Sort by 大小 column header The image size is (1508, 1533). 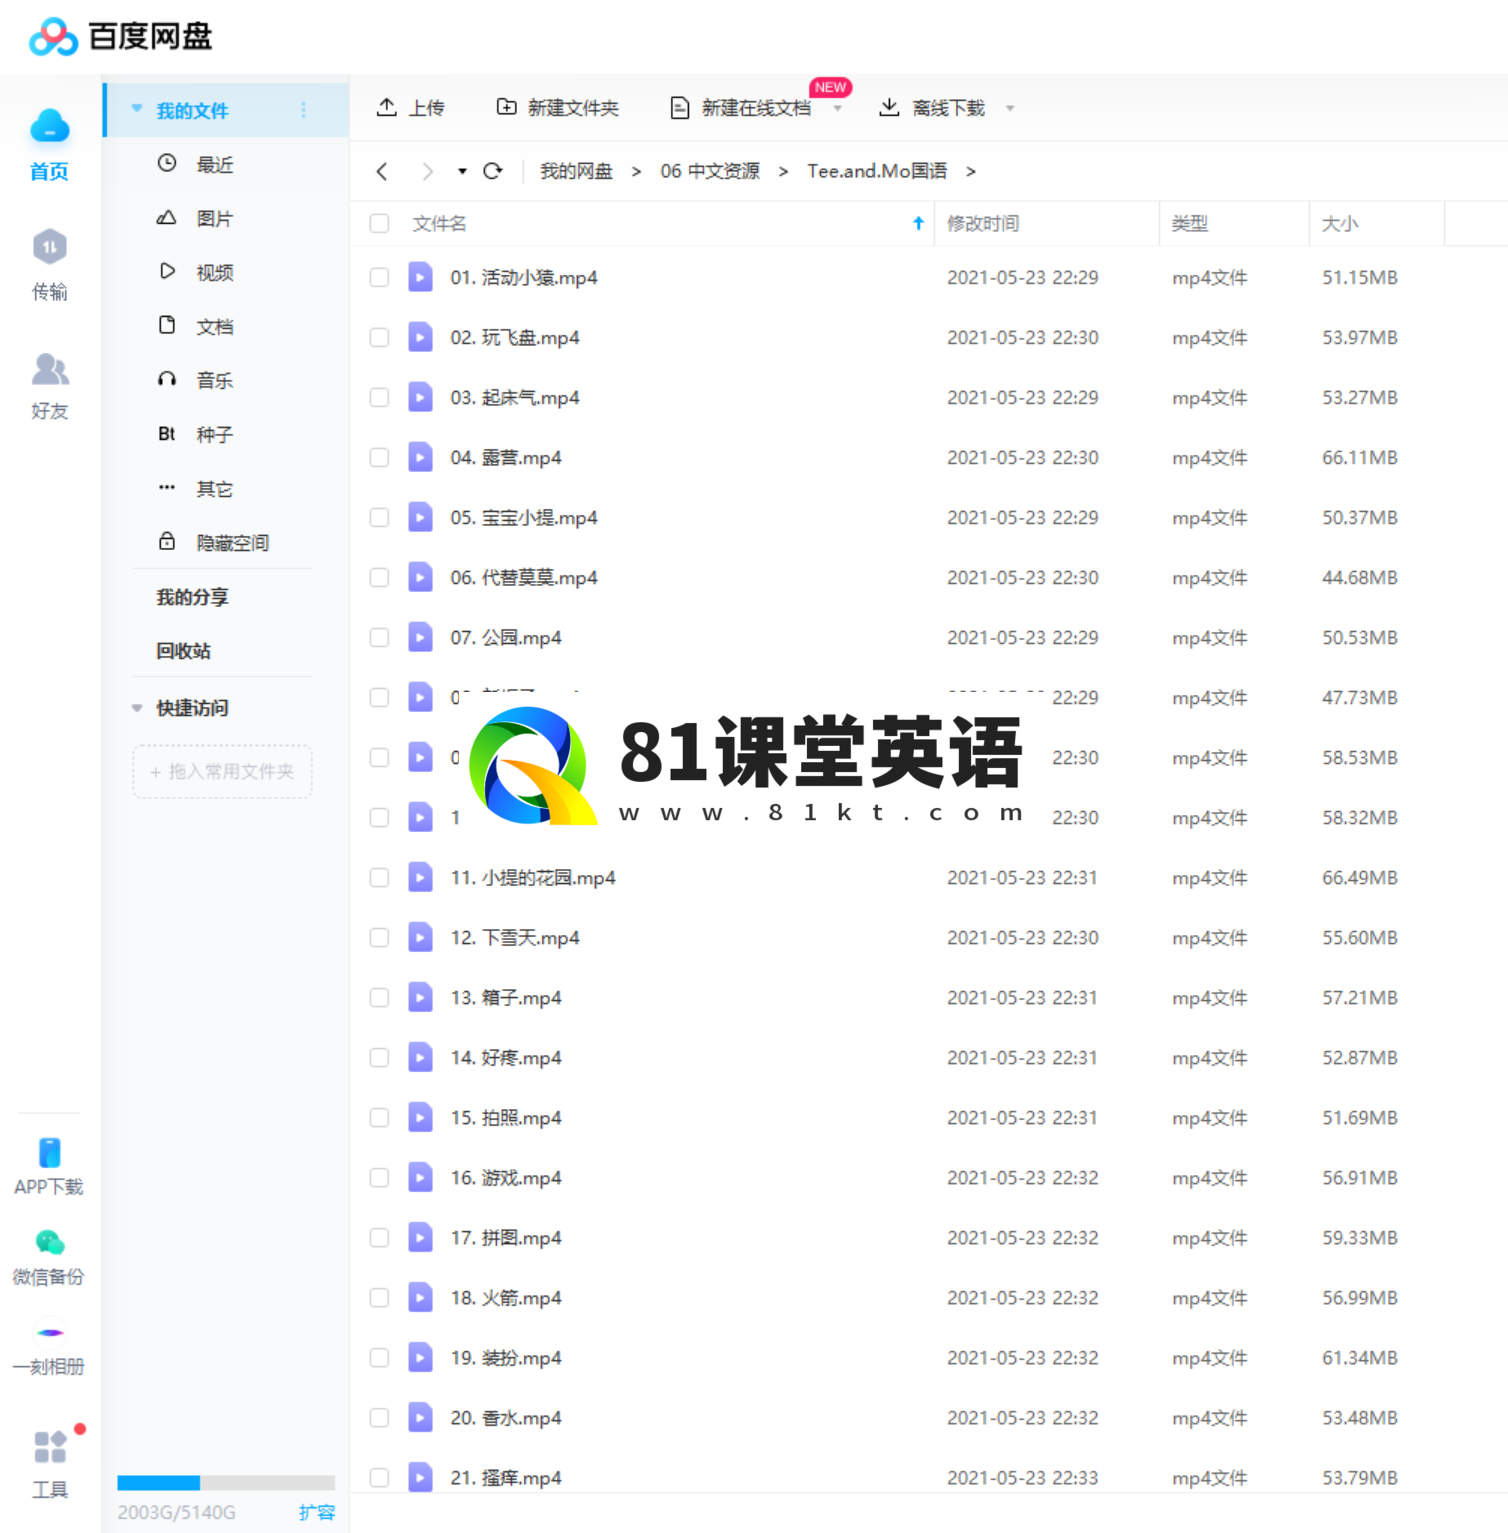point(1340,223)
